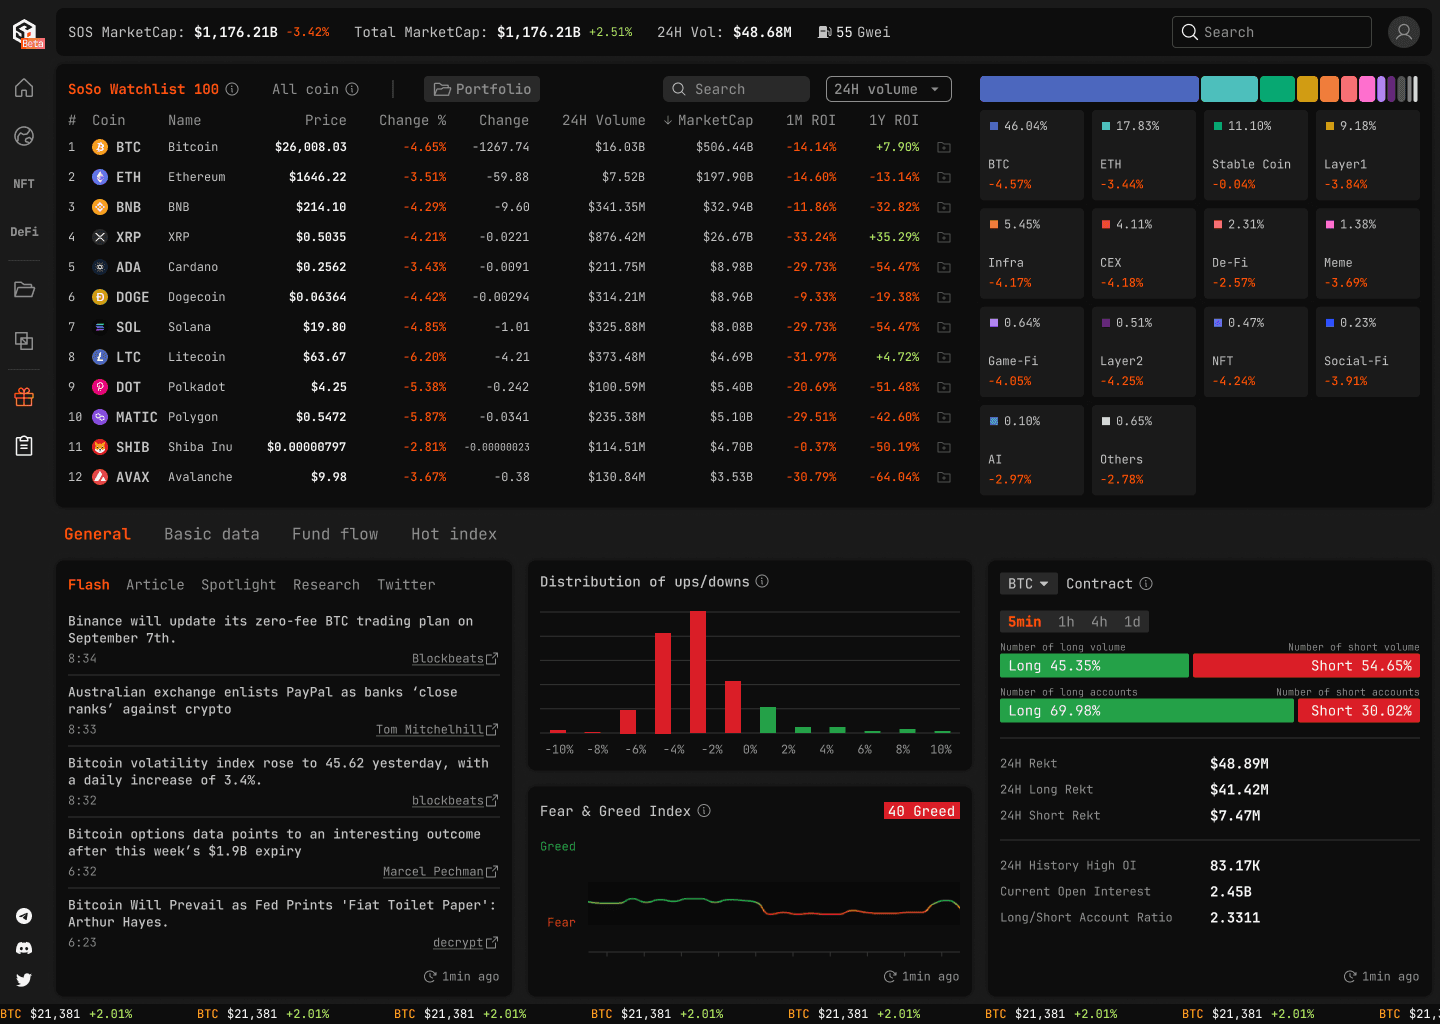Show info icon beside All coin
The width and height of the screenshot is (1440, 1024).
pos(352,89)
